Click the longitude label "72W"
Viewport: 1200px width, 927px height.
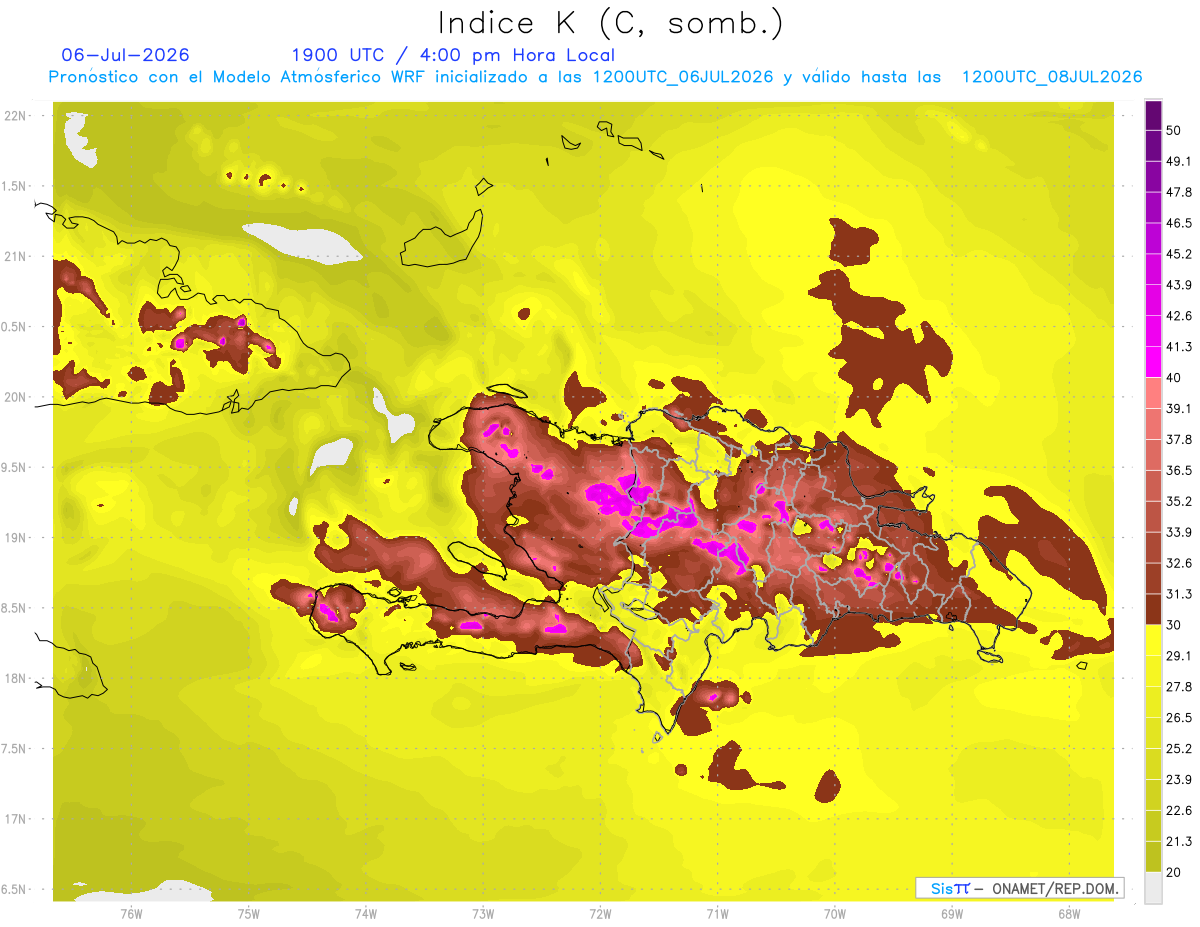pos(600,914)
